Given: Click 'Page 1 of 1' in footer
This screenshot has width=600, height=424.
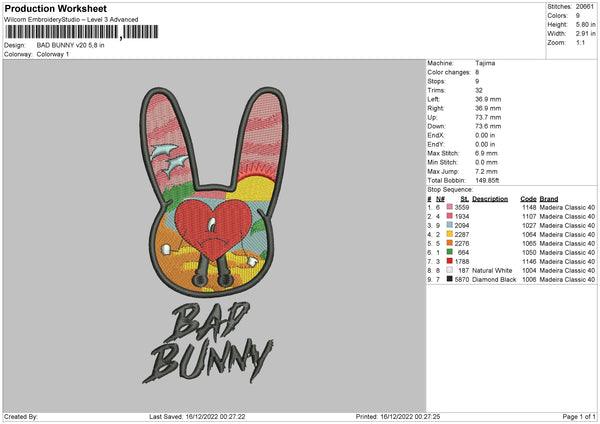Looking at the screenshot, I should tap(579, 417).
